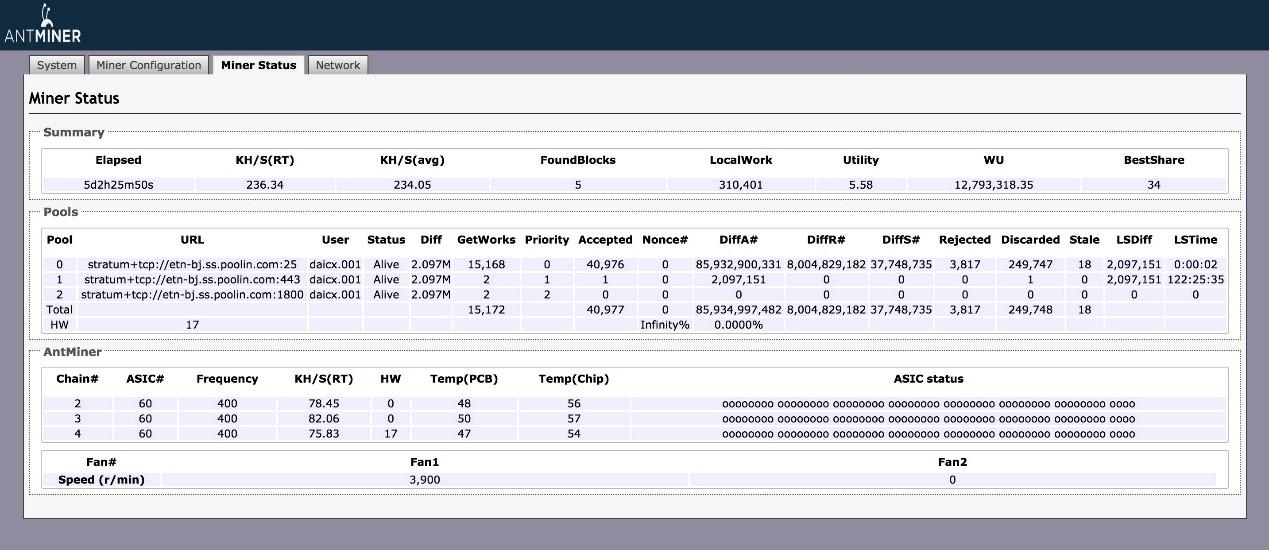Viewport: 1269px width, 550px height.
Task: Click the Utility value 5.58
Action: pyautogui.click(x=861, y=185)
